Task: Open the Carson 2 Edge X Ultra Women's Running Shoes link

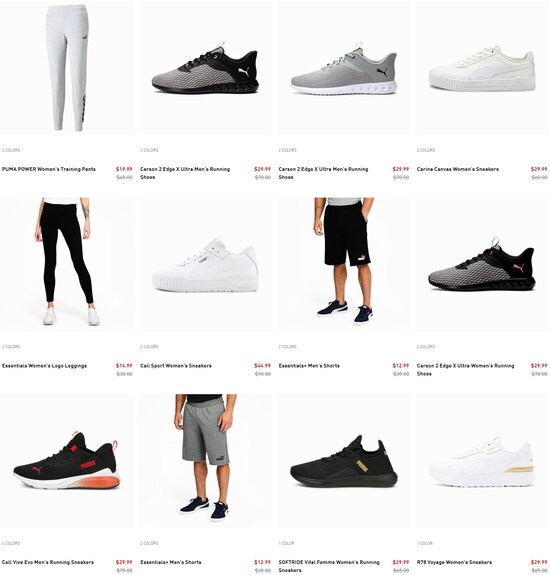Action: tap(465, 370)
